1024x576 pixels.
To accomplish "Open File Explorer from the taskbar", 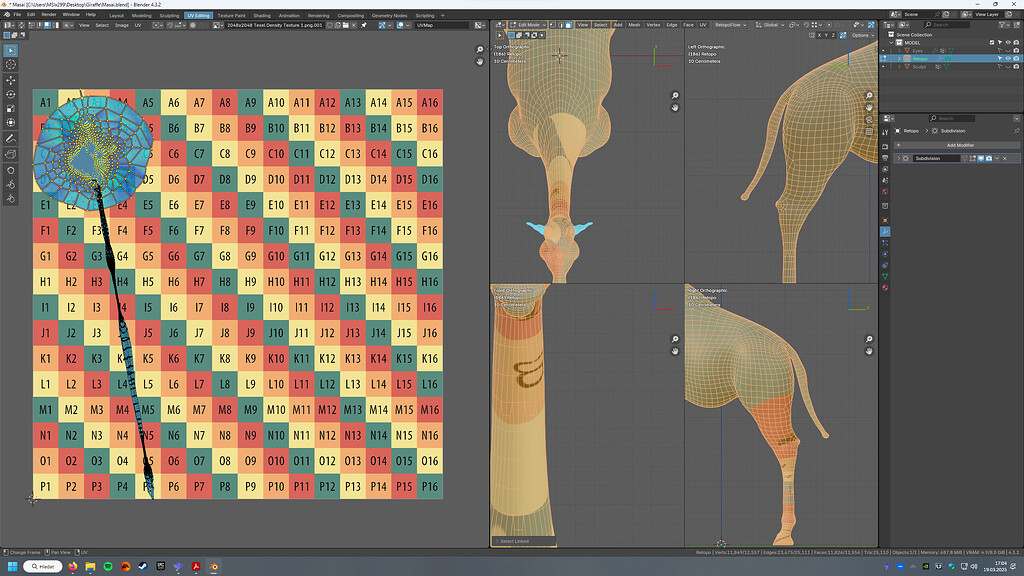I will pos(90,566).
